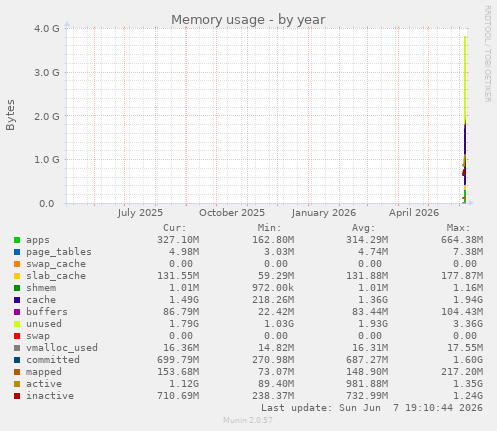Screen dimensions: 497x431
Task: Click the active avg value 981.88M
Action: [x=367, y=384]
